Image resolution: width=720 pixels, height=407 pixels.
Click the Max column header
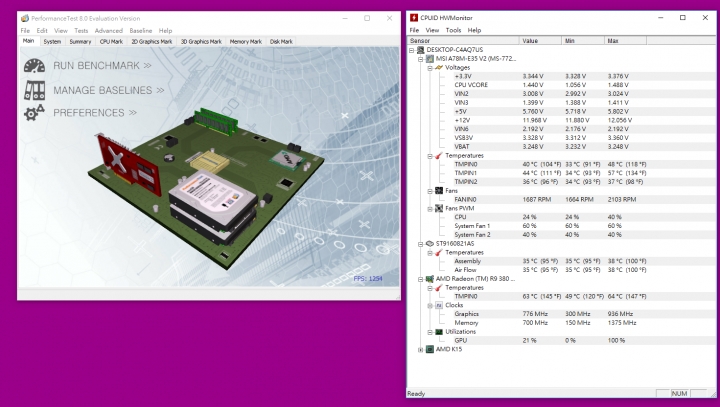[625, 41]
